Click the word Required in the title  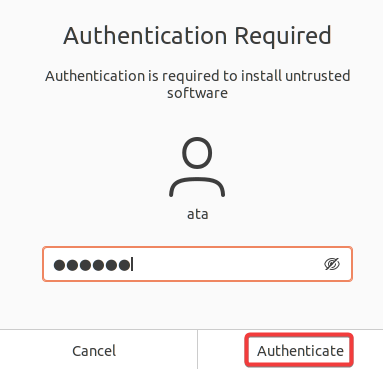[283, 35]
